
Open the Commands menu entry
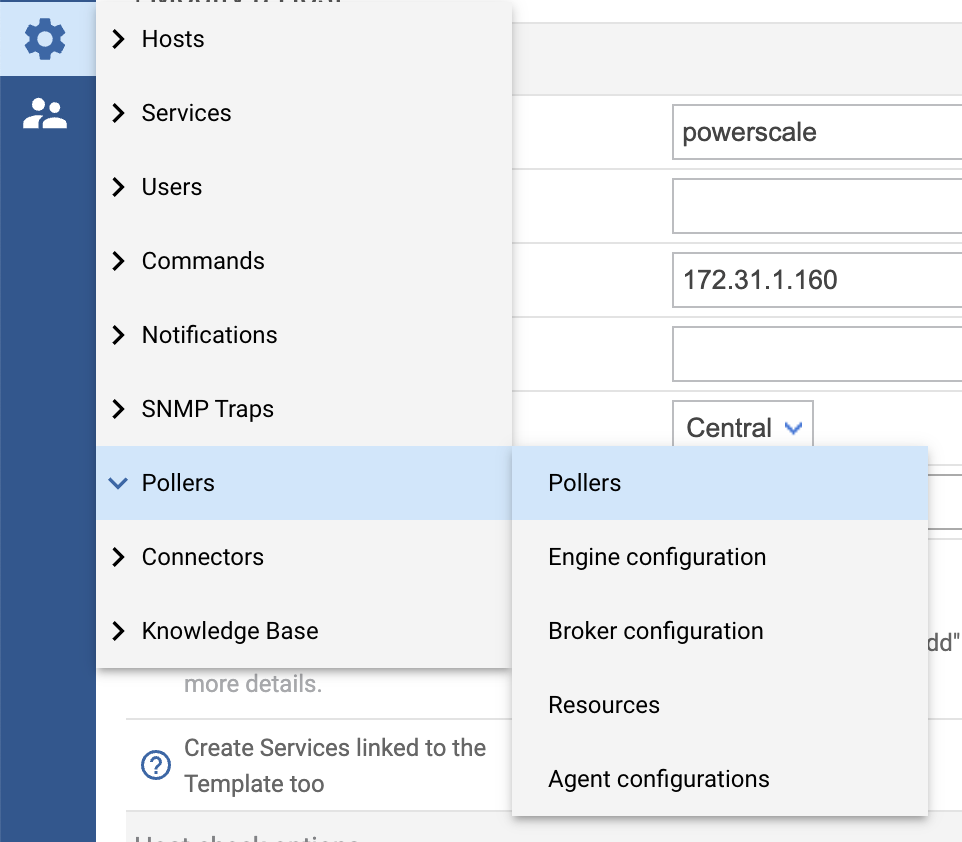203,261
